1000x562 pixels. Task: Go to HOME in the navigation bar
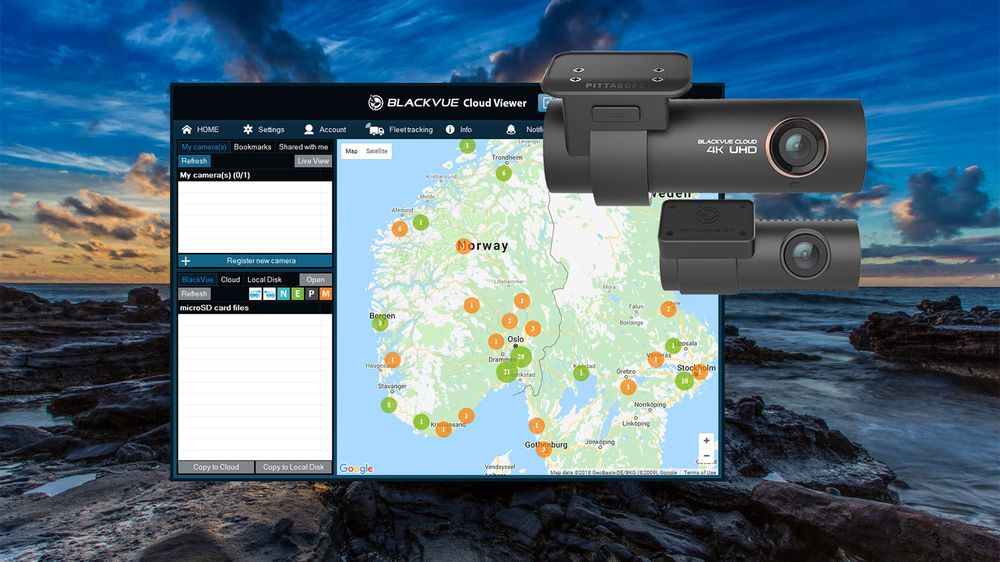(200, 129)
